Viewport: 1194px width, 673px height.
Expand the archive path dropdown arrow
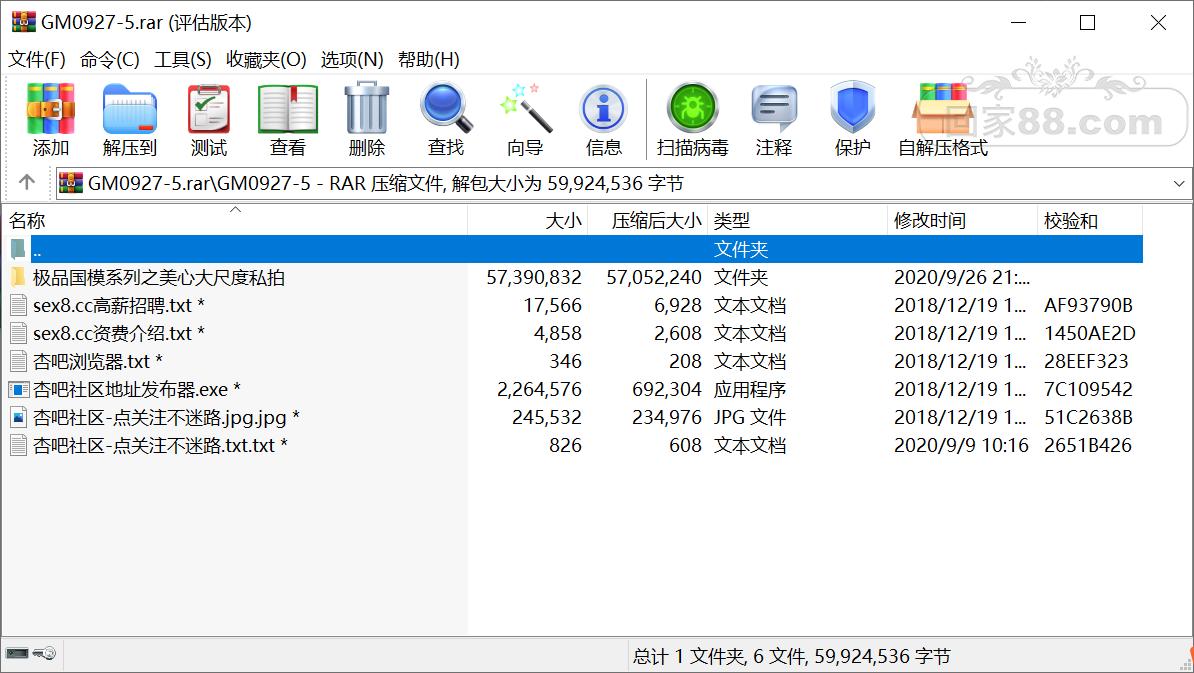[1179, 184]
